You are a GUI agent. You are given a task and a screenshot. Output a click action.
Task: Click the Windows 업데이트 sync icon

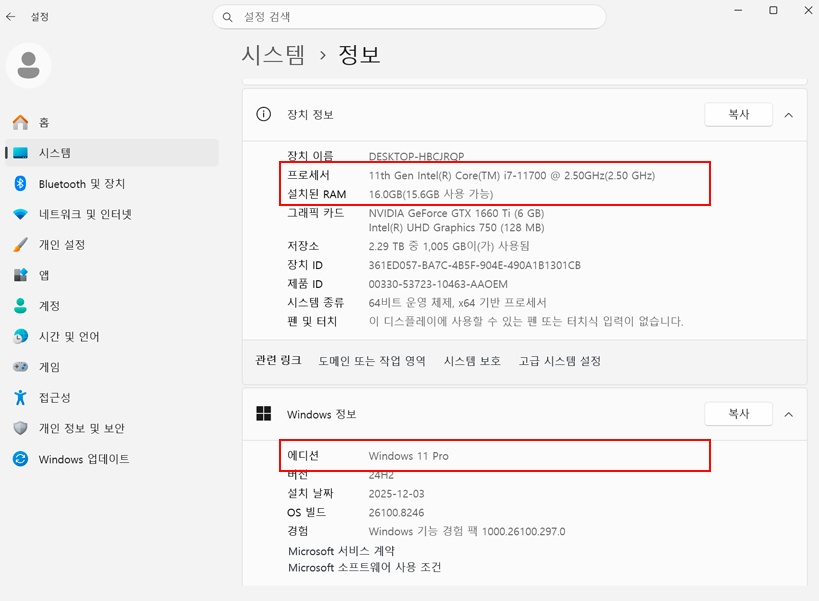pos(20,459)
